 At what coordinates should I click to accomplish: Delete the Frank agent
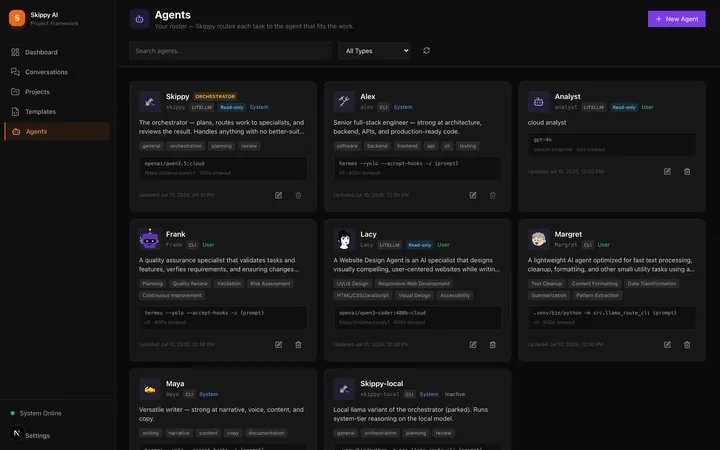pos(298,344)
